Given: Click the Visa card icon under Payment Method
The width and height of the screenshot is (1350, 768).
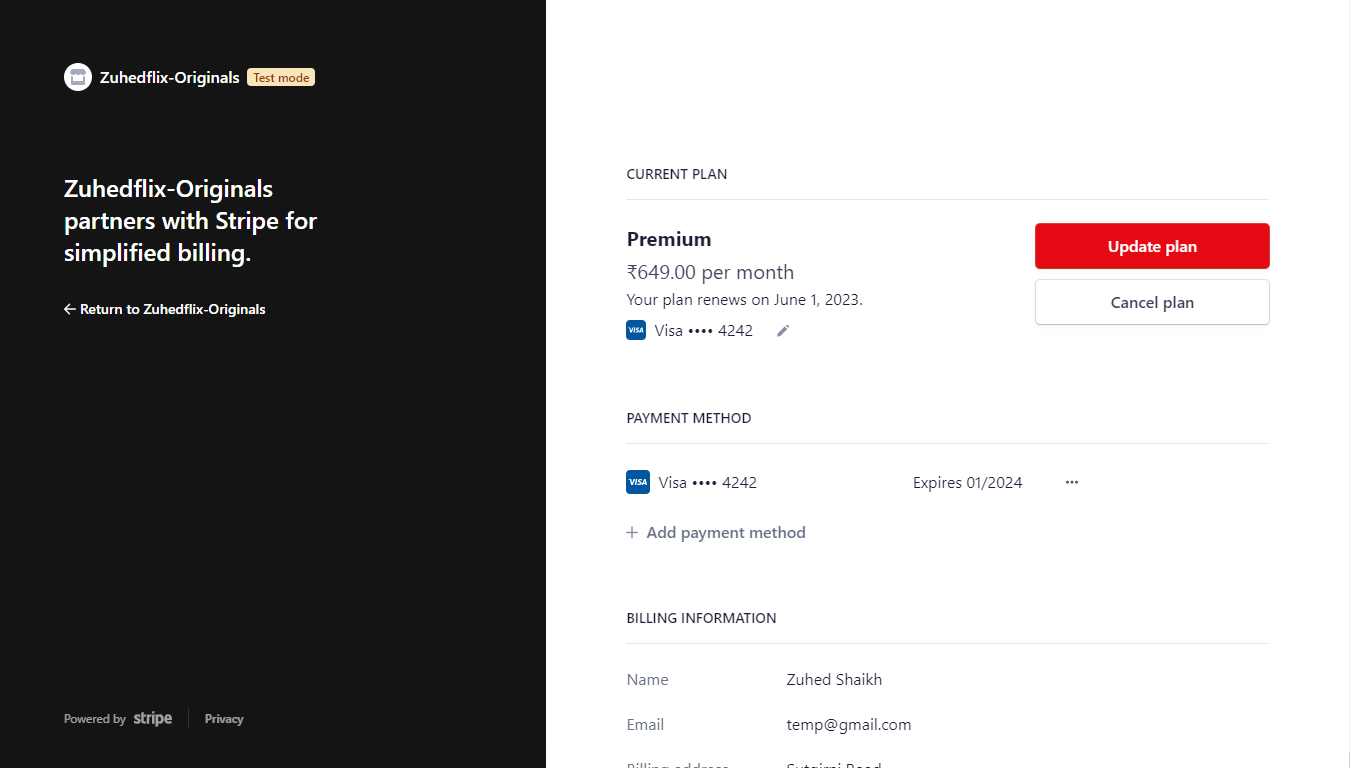Looking at the screenshot, I should 638,482.
